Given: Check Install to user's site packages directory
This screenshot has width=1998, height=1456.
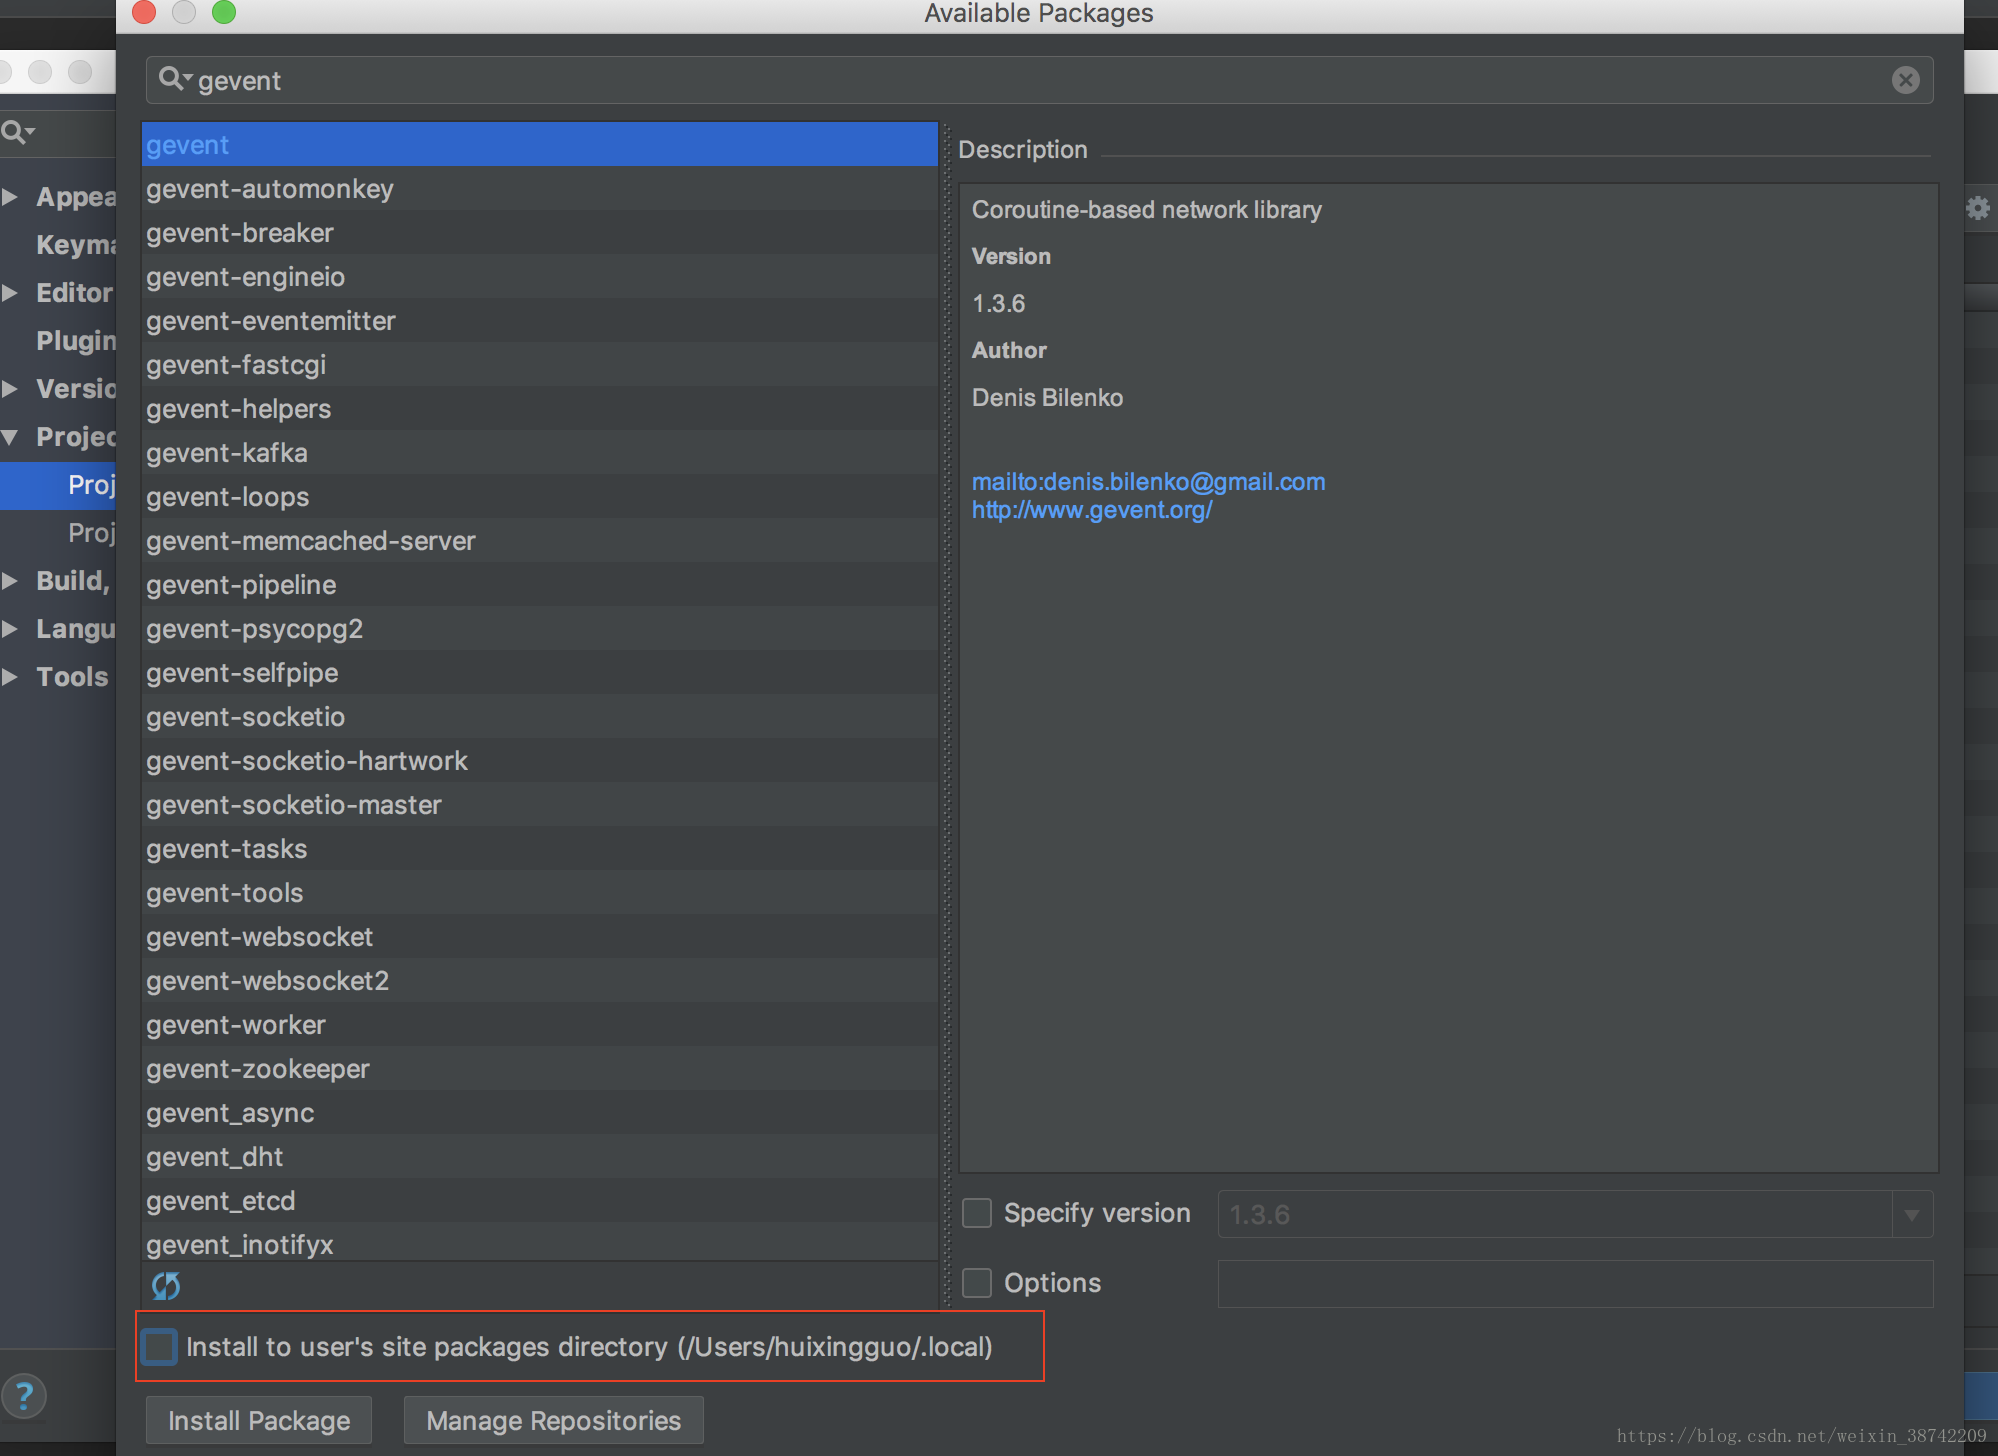Looking at the screenshot, I should 160,1347.
